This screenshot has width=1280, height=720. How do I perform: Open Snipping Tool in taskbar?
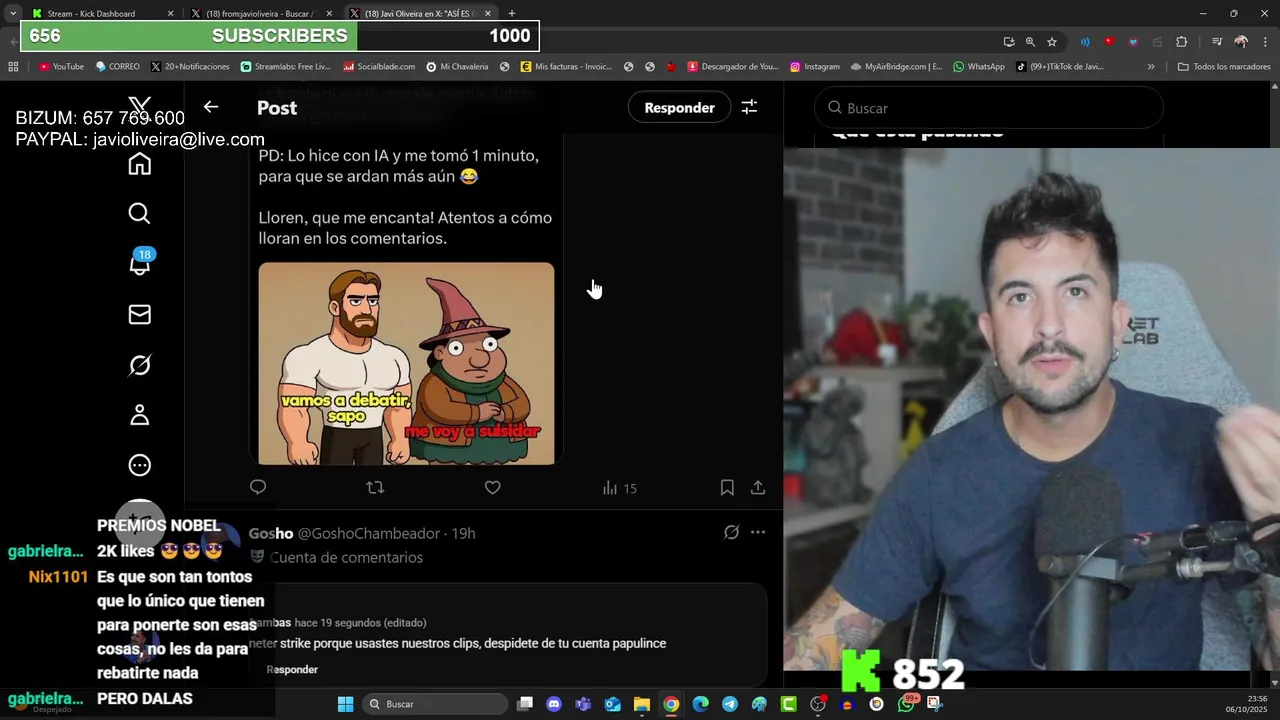point(935,704)
